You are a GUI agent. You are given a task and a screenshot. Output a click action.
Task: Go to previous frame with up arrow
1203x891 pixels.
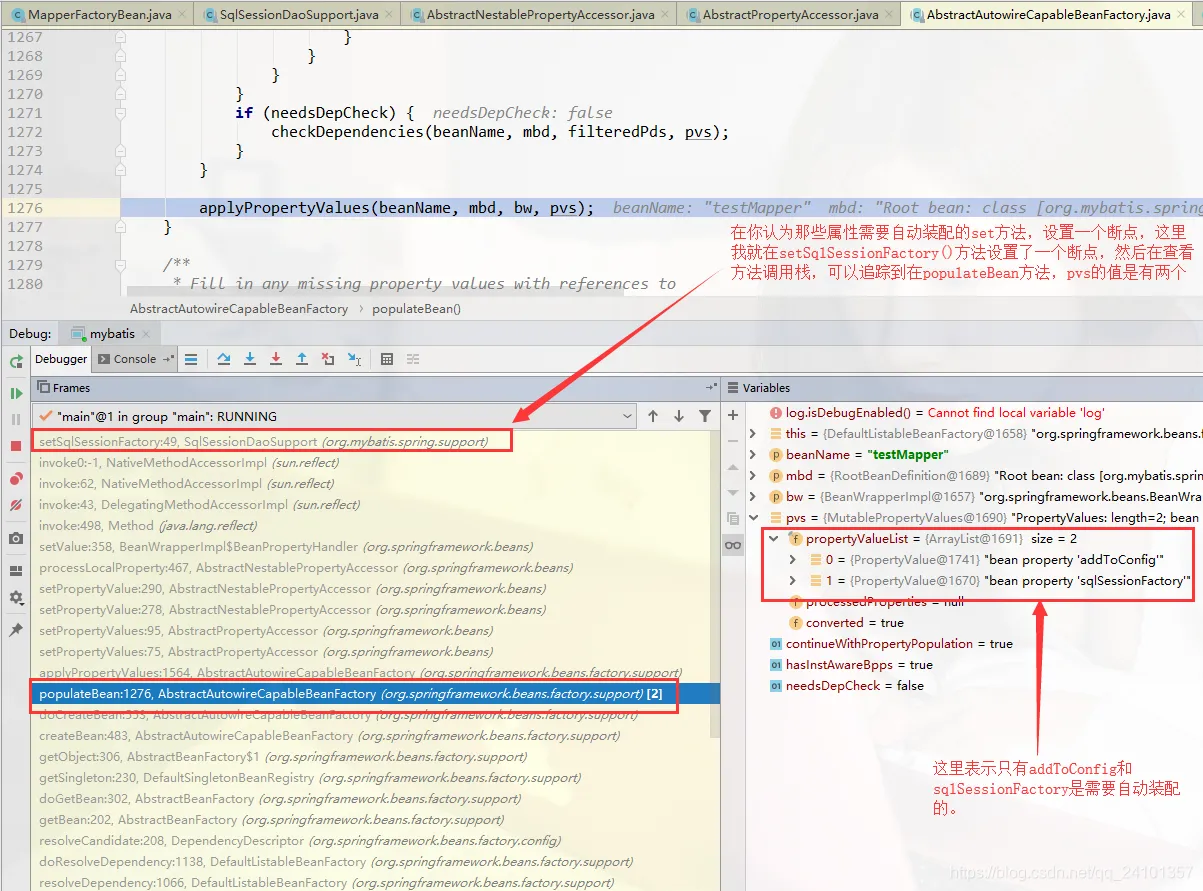[x=653, y=416]
